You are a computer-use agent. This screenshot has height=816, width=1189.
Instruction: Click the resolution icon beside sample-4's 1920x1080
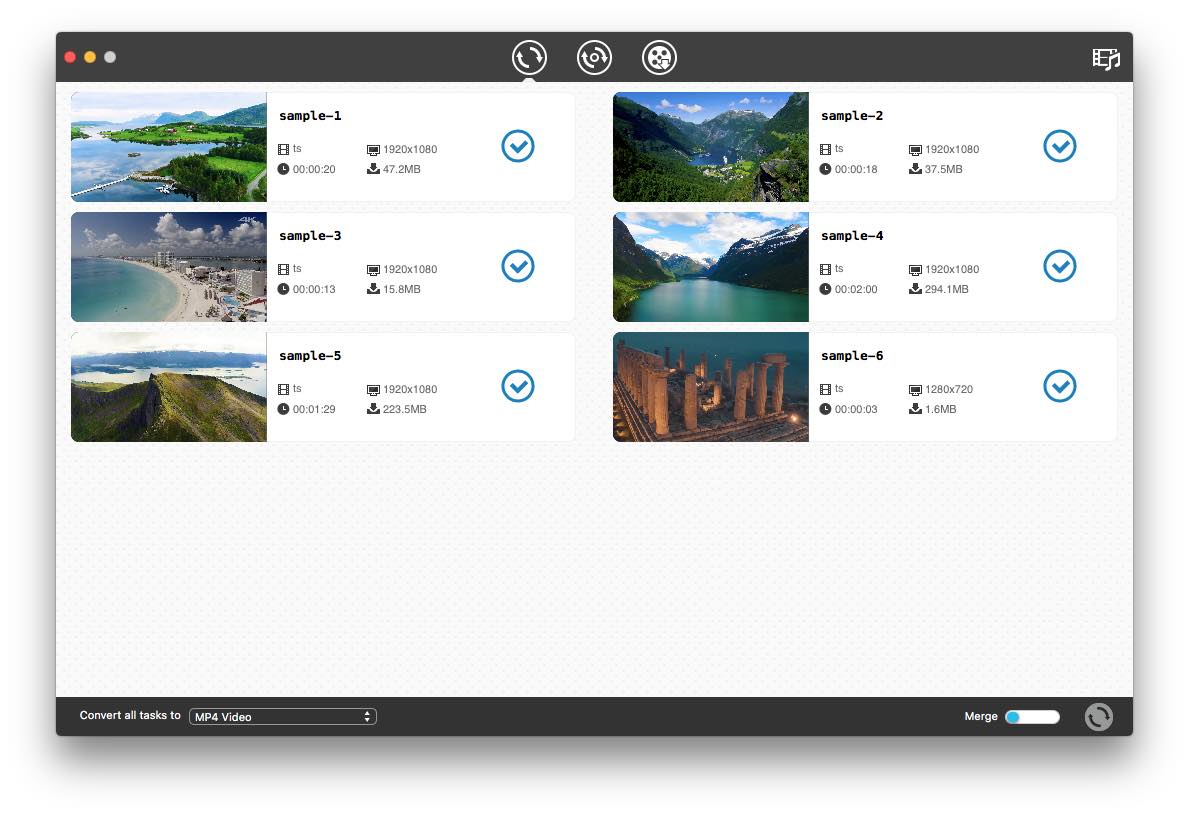click(914, 269)
